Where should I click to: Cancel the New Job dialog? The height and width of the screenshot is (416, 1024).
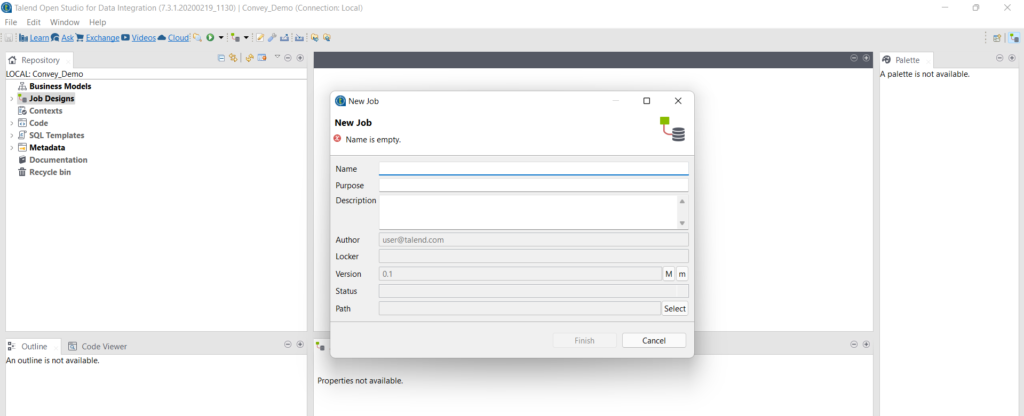coord(654,340)
